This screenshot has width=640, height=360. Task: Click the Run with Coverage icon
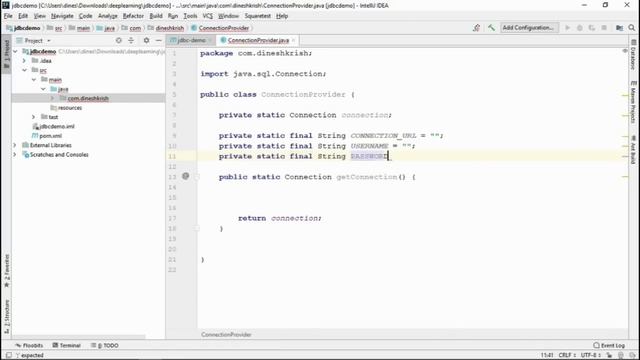pos(592,28)
